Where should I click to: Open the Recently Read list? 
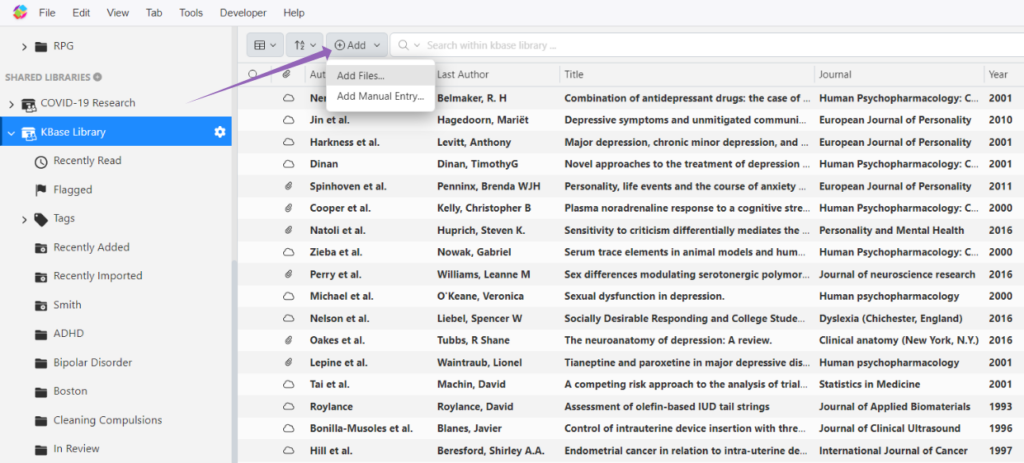(x=87, y=161)
